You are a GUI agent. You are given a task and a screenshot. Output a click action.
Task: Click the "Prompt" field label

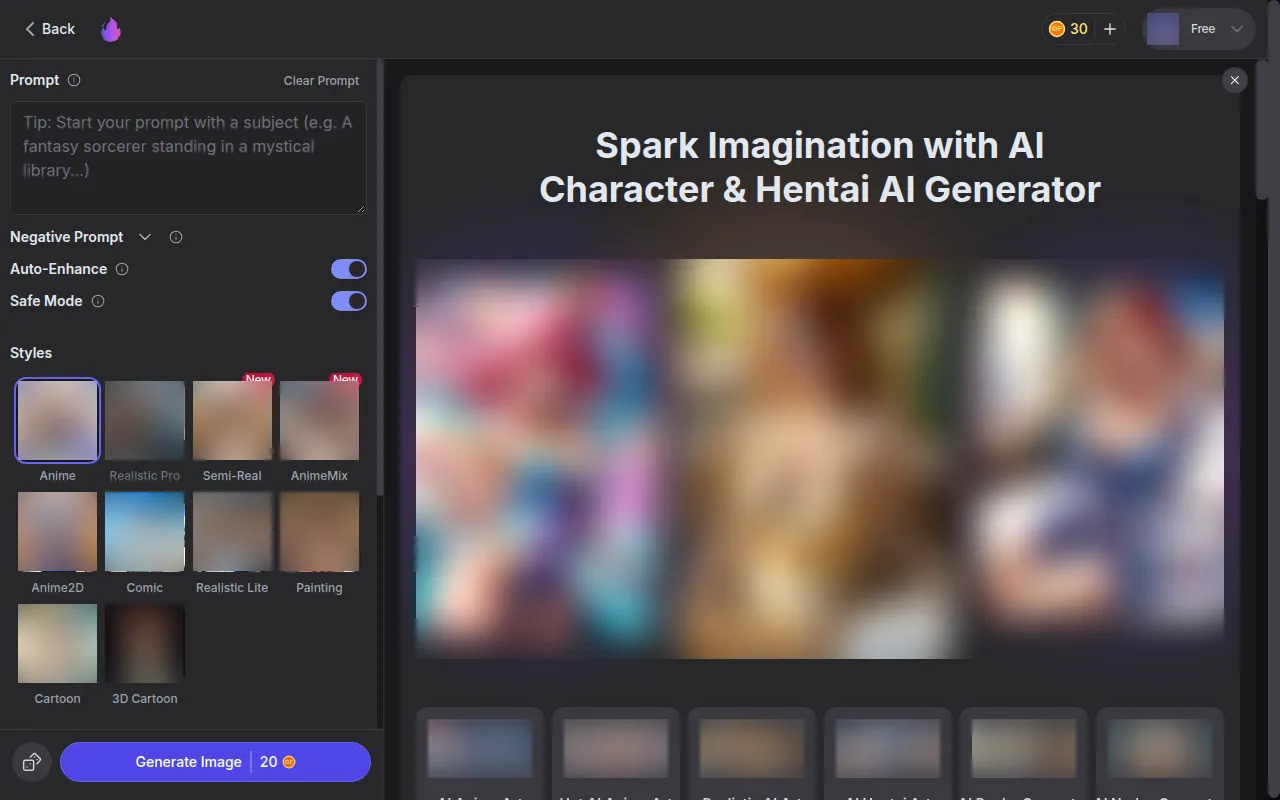[x=35, y=80]
